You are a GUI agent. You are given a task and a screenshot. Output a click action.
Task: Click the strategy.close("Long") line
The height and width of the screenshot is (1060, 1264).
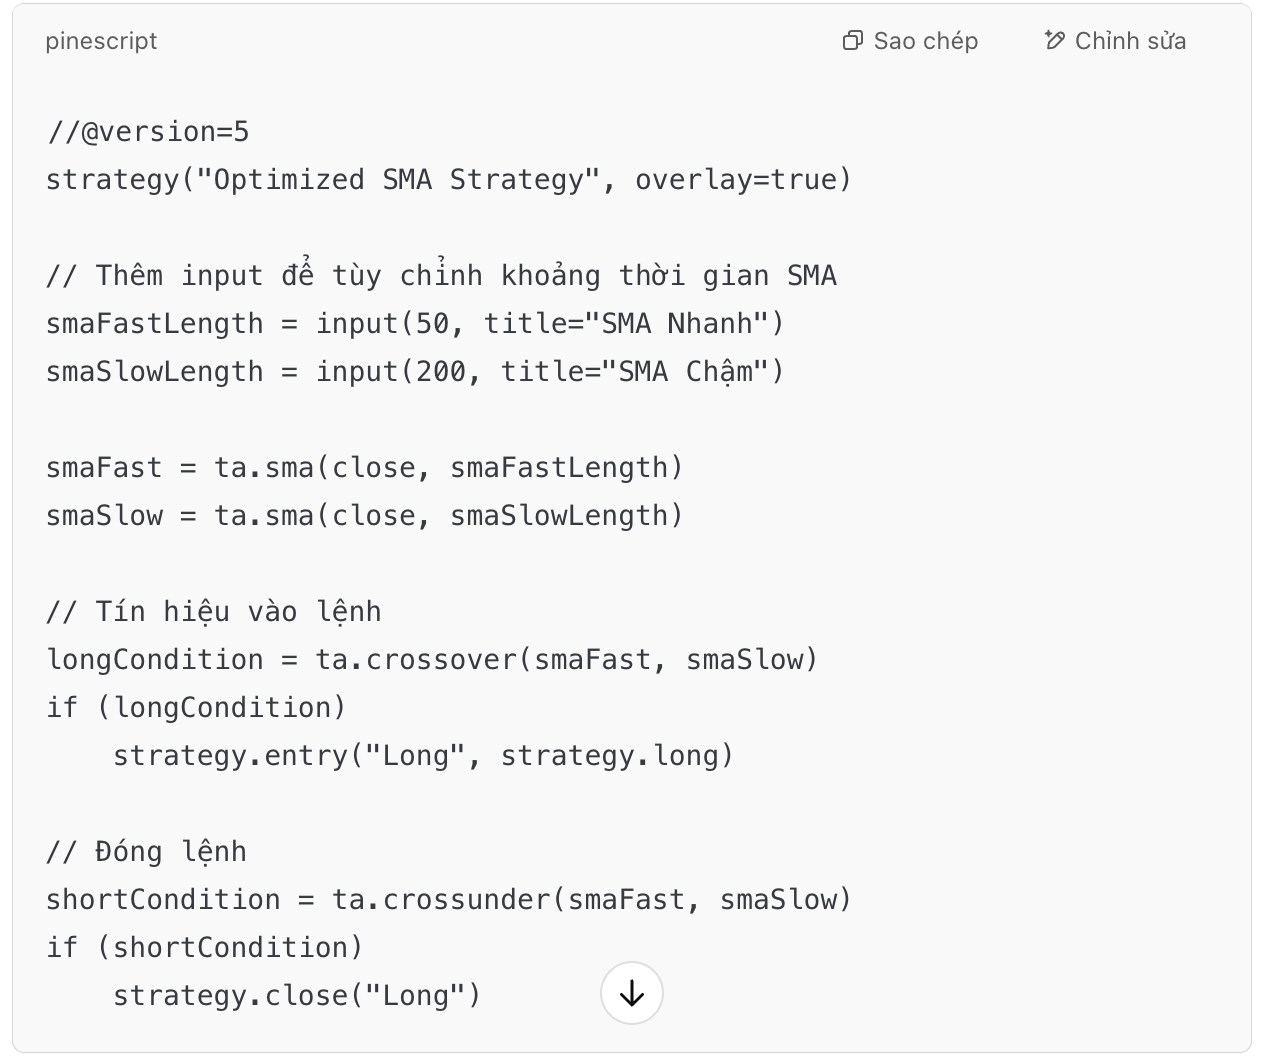297,996
